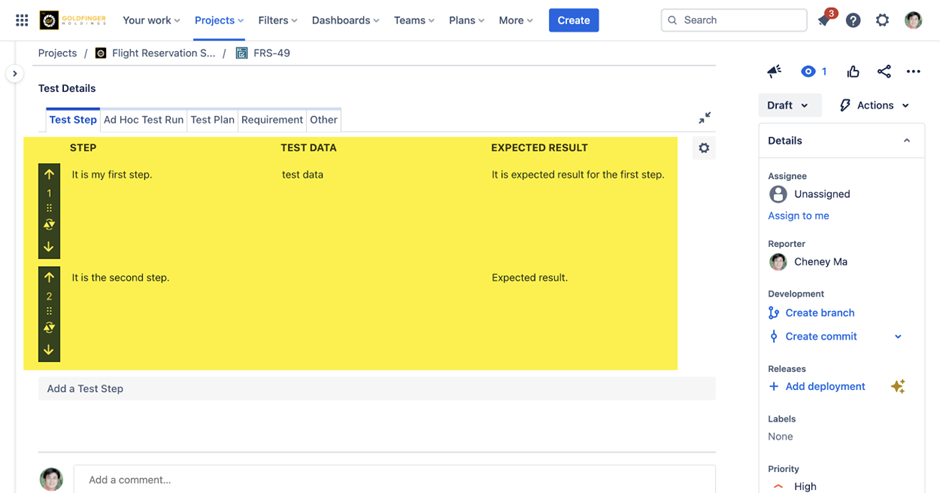Viewport: 940px width, 493px height.
Task: Click the test steps settings gear
Action: tap(704, 148)
